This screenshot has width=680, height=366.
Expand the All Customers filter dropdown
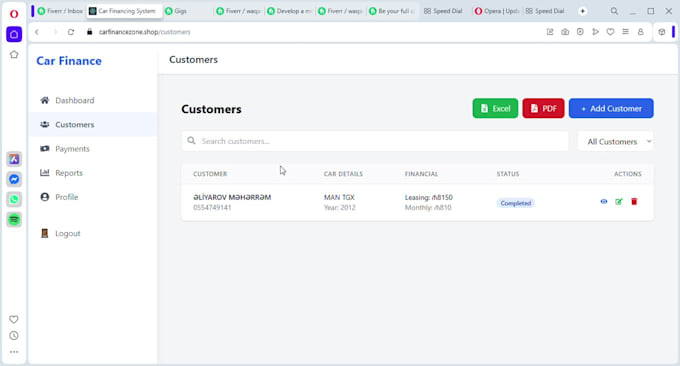pos(615,141)
